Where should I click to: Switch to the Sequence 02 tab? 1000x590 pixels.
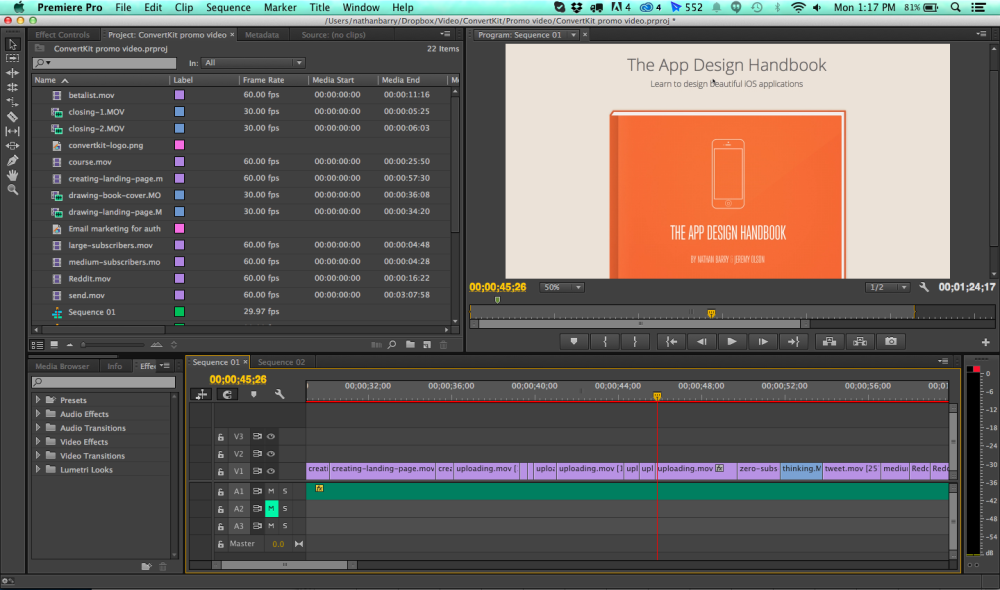281,362
